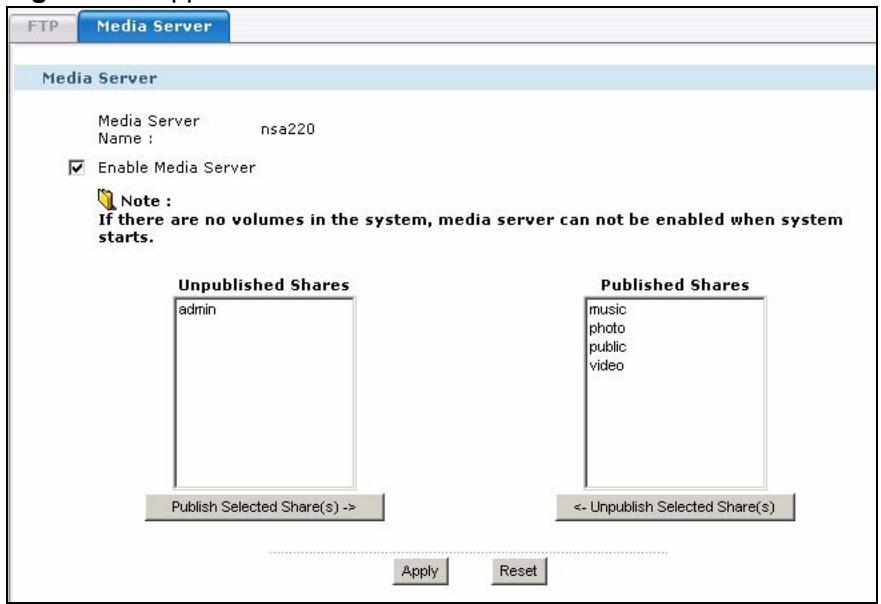Viewport: 881px width, 604px height.
Task: Select the music share in Published Shares
Action: (607, 310)
